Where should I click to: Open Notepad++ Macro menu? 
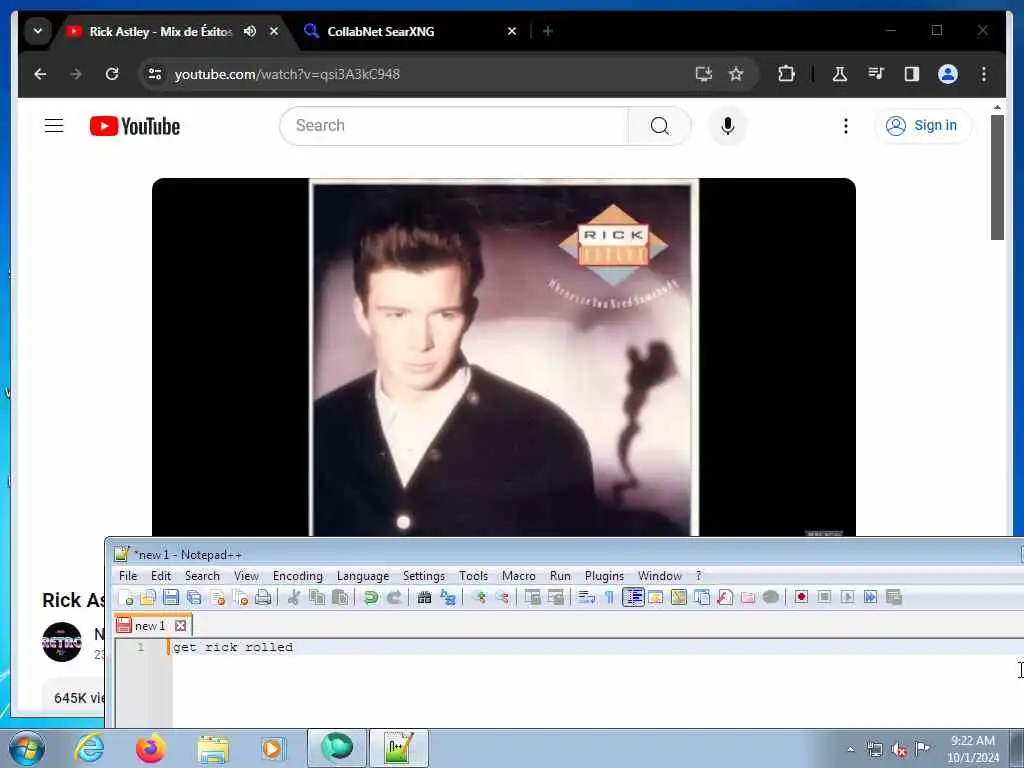tap(519, 576)
